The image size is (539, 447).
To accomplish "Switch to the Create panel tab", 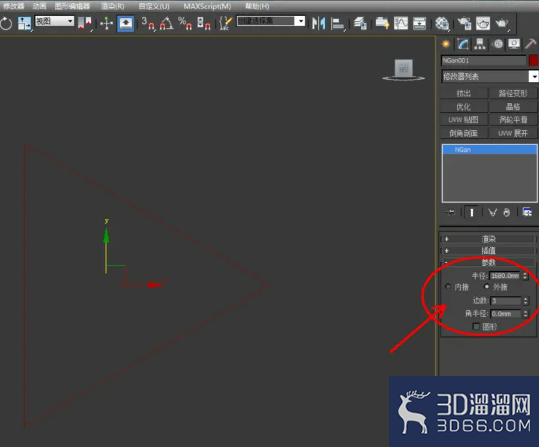I will tap(446, 44).
